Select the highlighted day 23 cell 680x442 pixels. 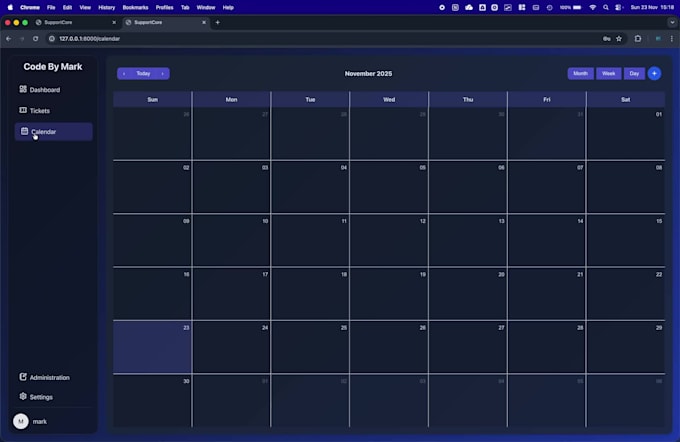coord(152,347)
